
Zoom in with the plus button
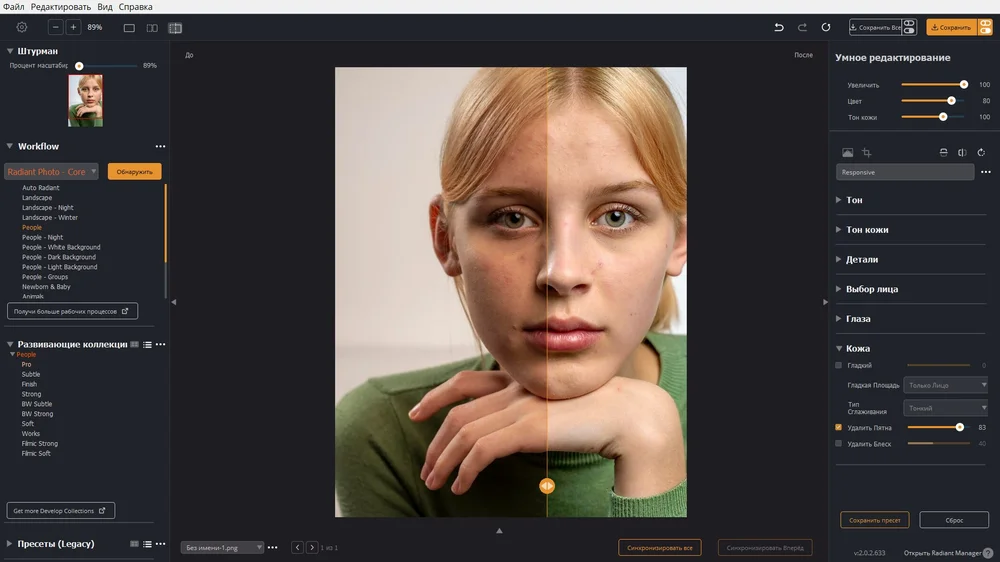(73, 27)
